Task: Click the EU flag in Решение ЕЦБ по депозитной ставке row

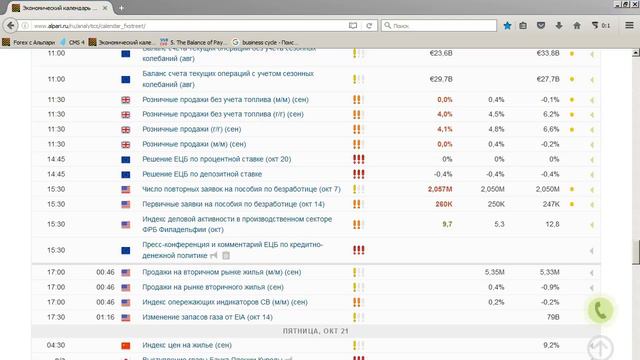Action: click(126, 175)
